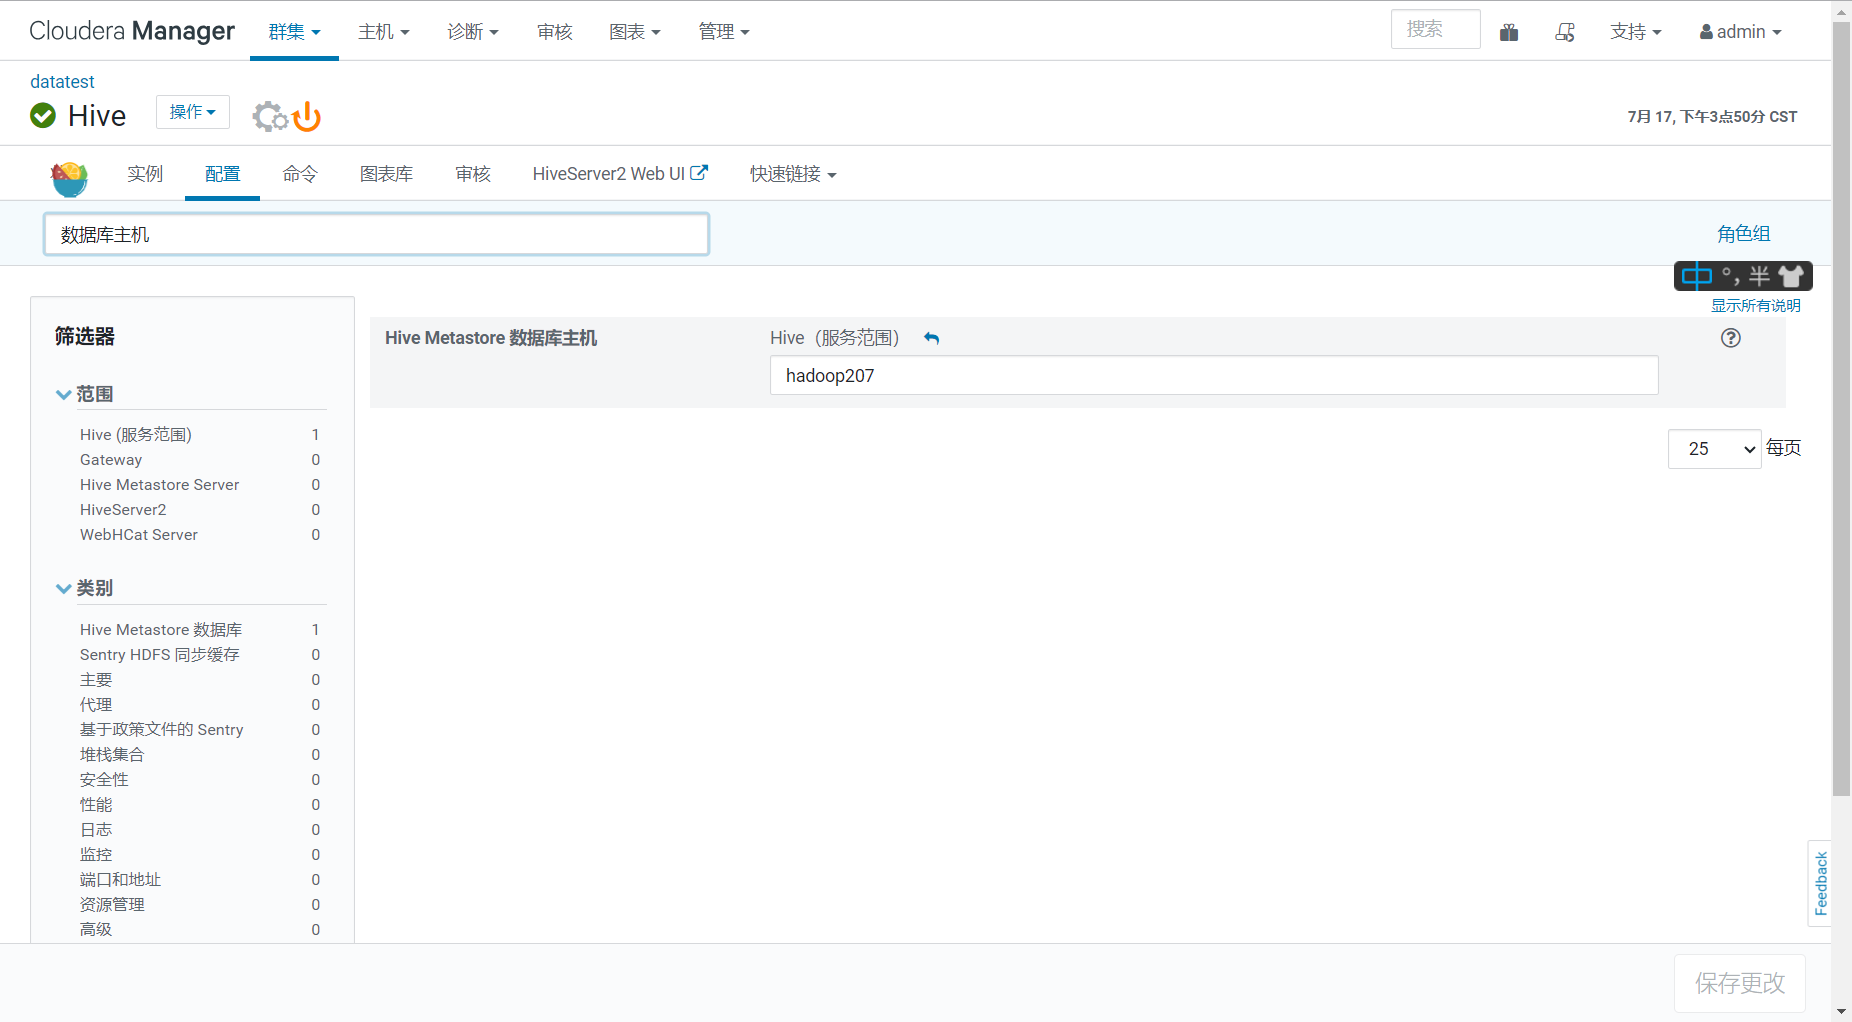1852x1022 pixels.
Task: Revert Hive Metastore host to default arrow
Action: [931, 339]
